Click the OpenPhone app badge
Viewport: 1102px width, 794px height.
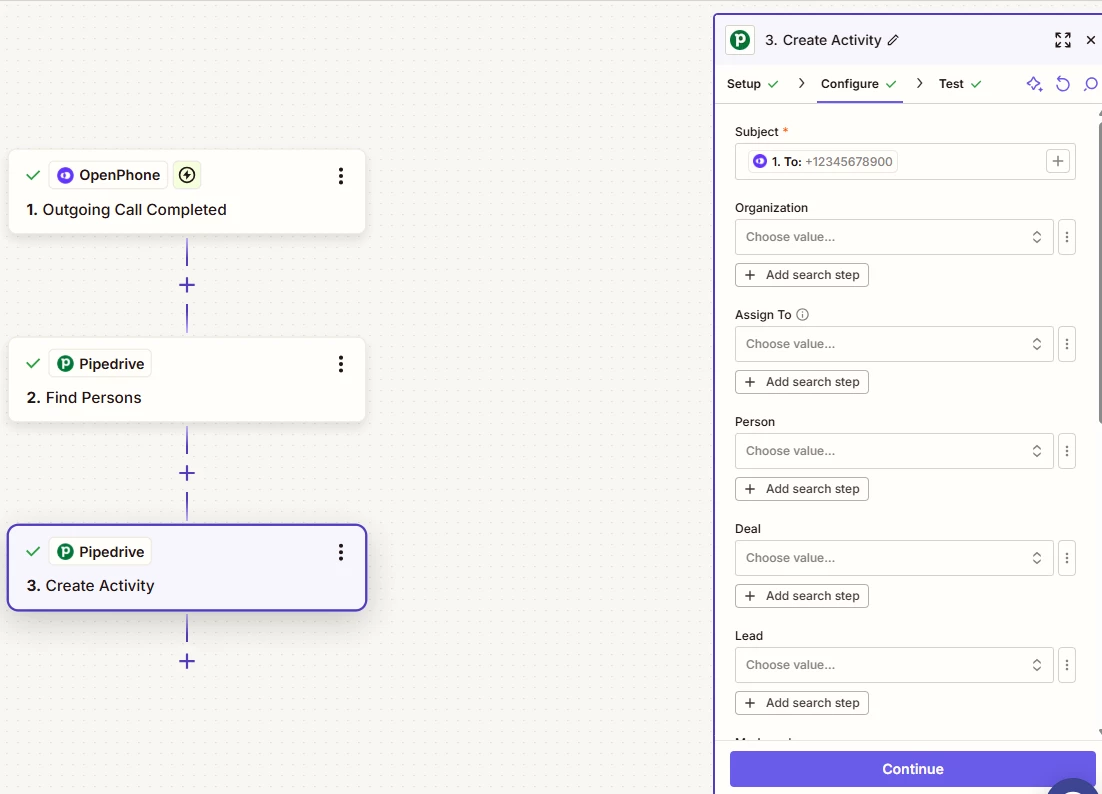[x=108, y=175]
